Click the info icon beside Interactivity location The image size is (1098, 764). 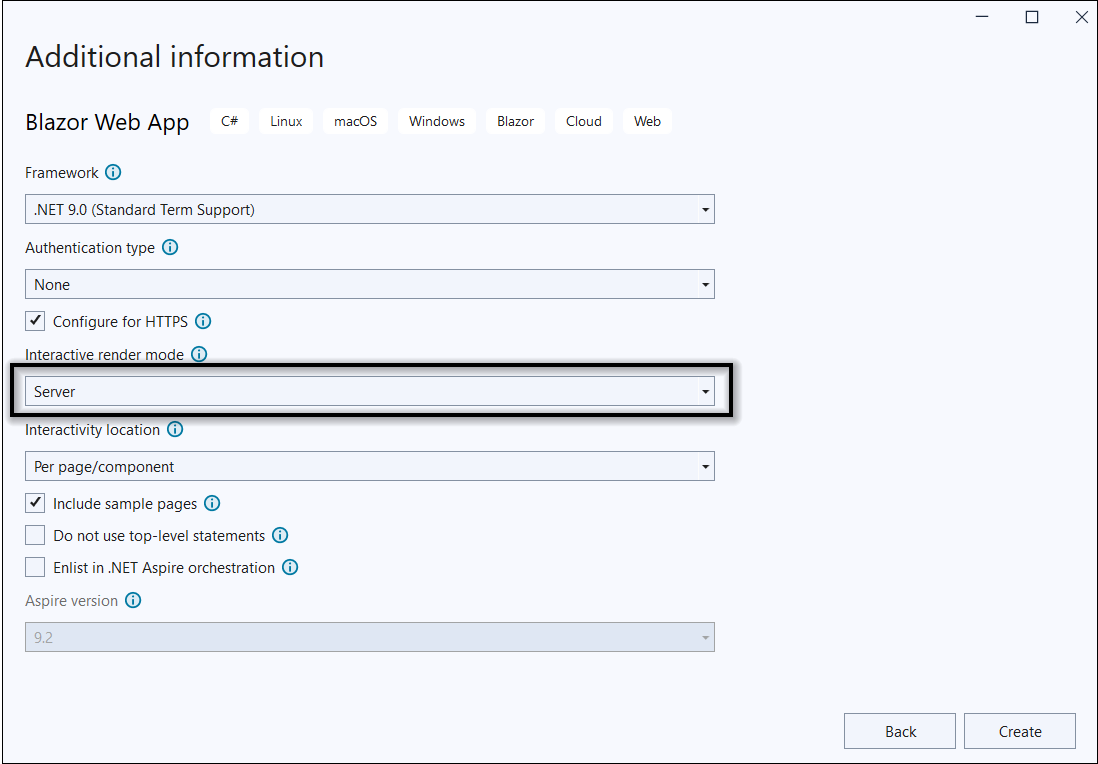pyautogui.click(x=175, y=429)
